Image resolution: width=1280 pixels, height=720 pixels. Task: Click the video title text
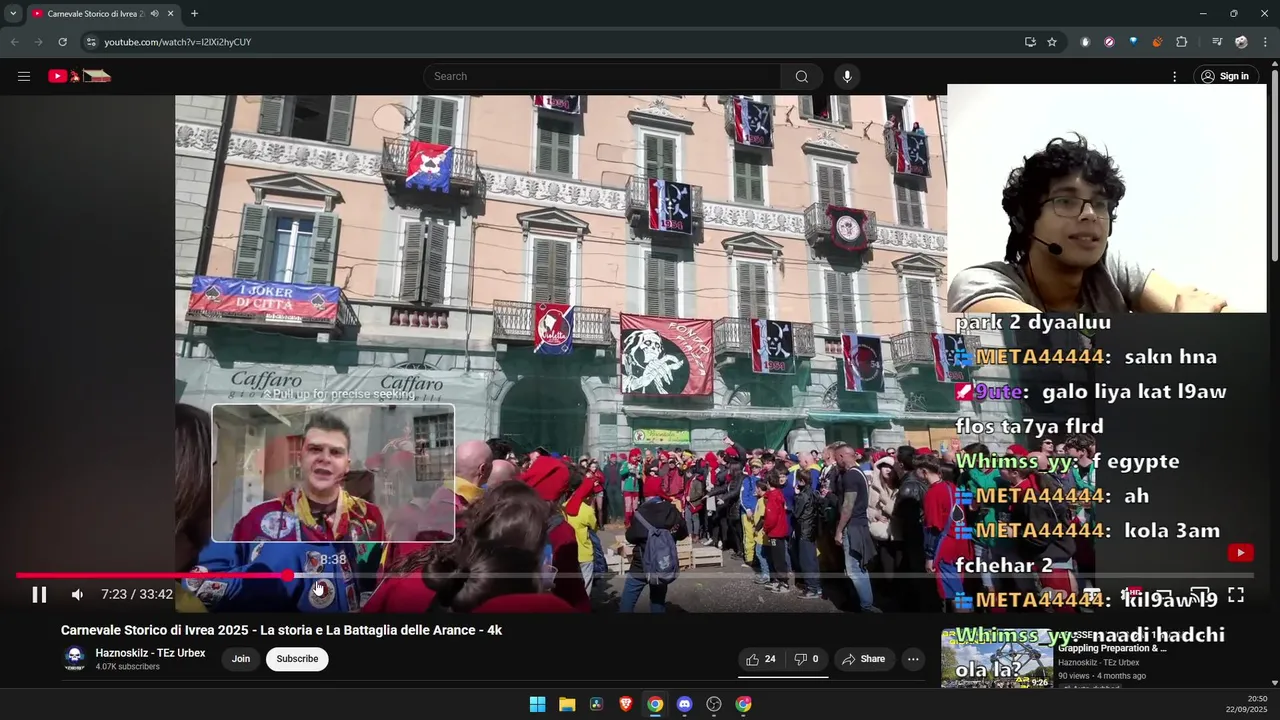281,630
